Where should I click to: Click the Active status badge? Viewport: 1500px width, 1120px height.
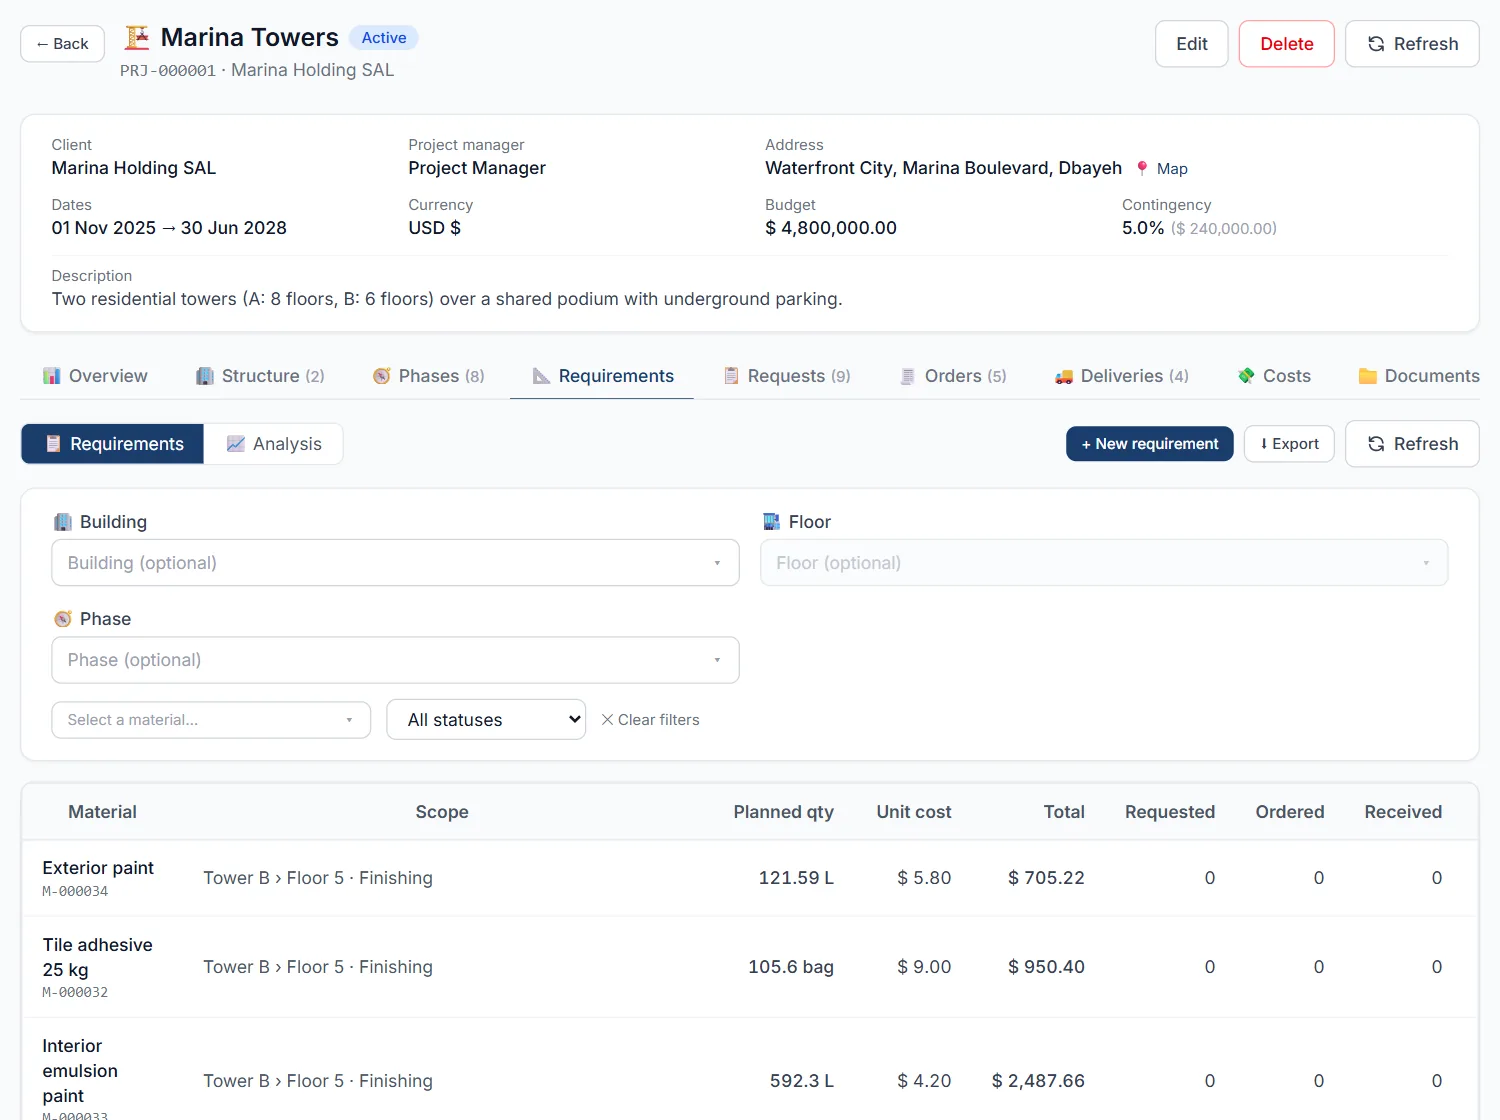(x=384, y=38)
